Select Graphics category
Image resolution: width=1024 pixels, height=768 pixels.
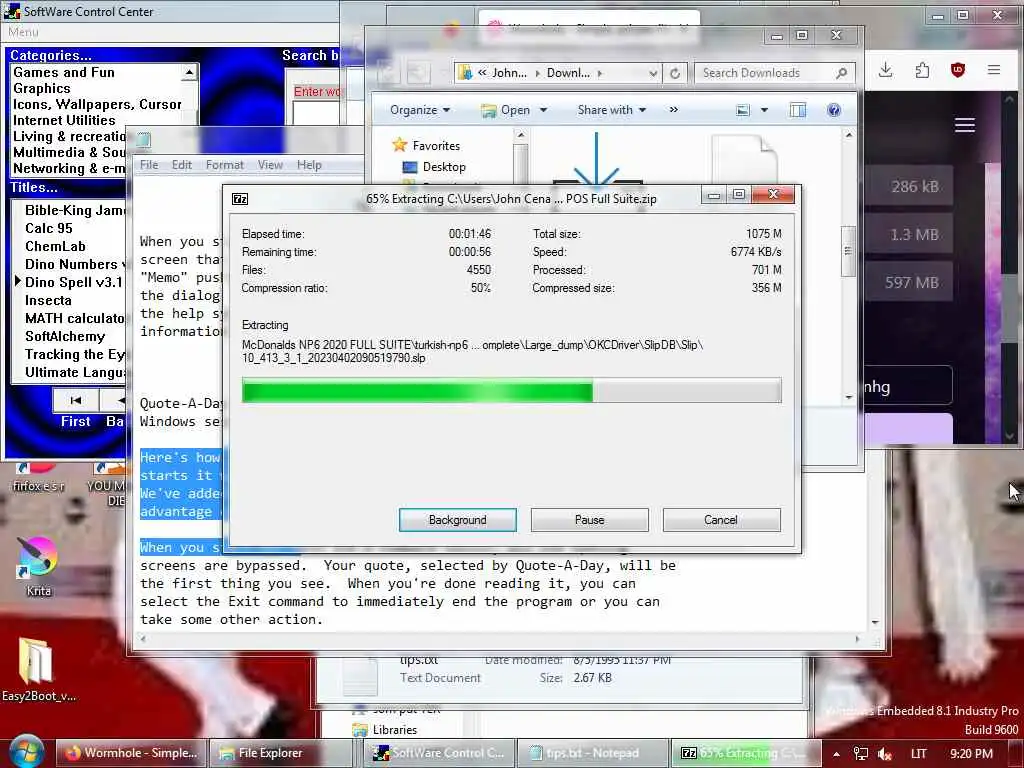tap(42, 88)
